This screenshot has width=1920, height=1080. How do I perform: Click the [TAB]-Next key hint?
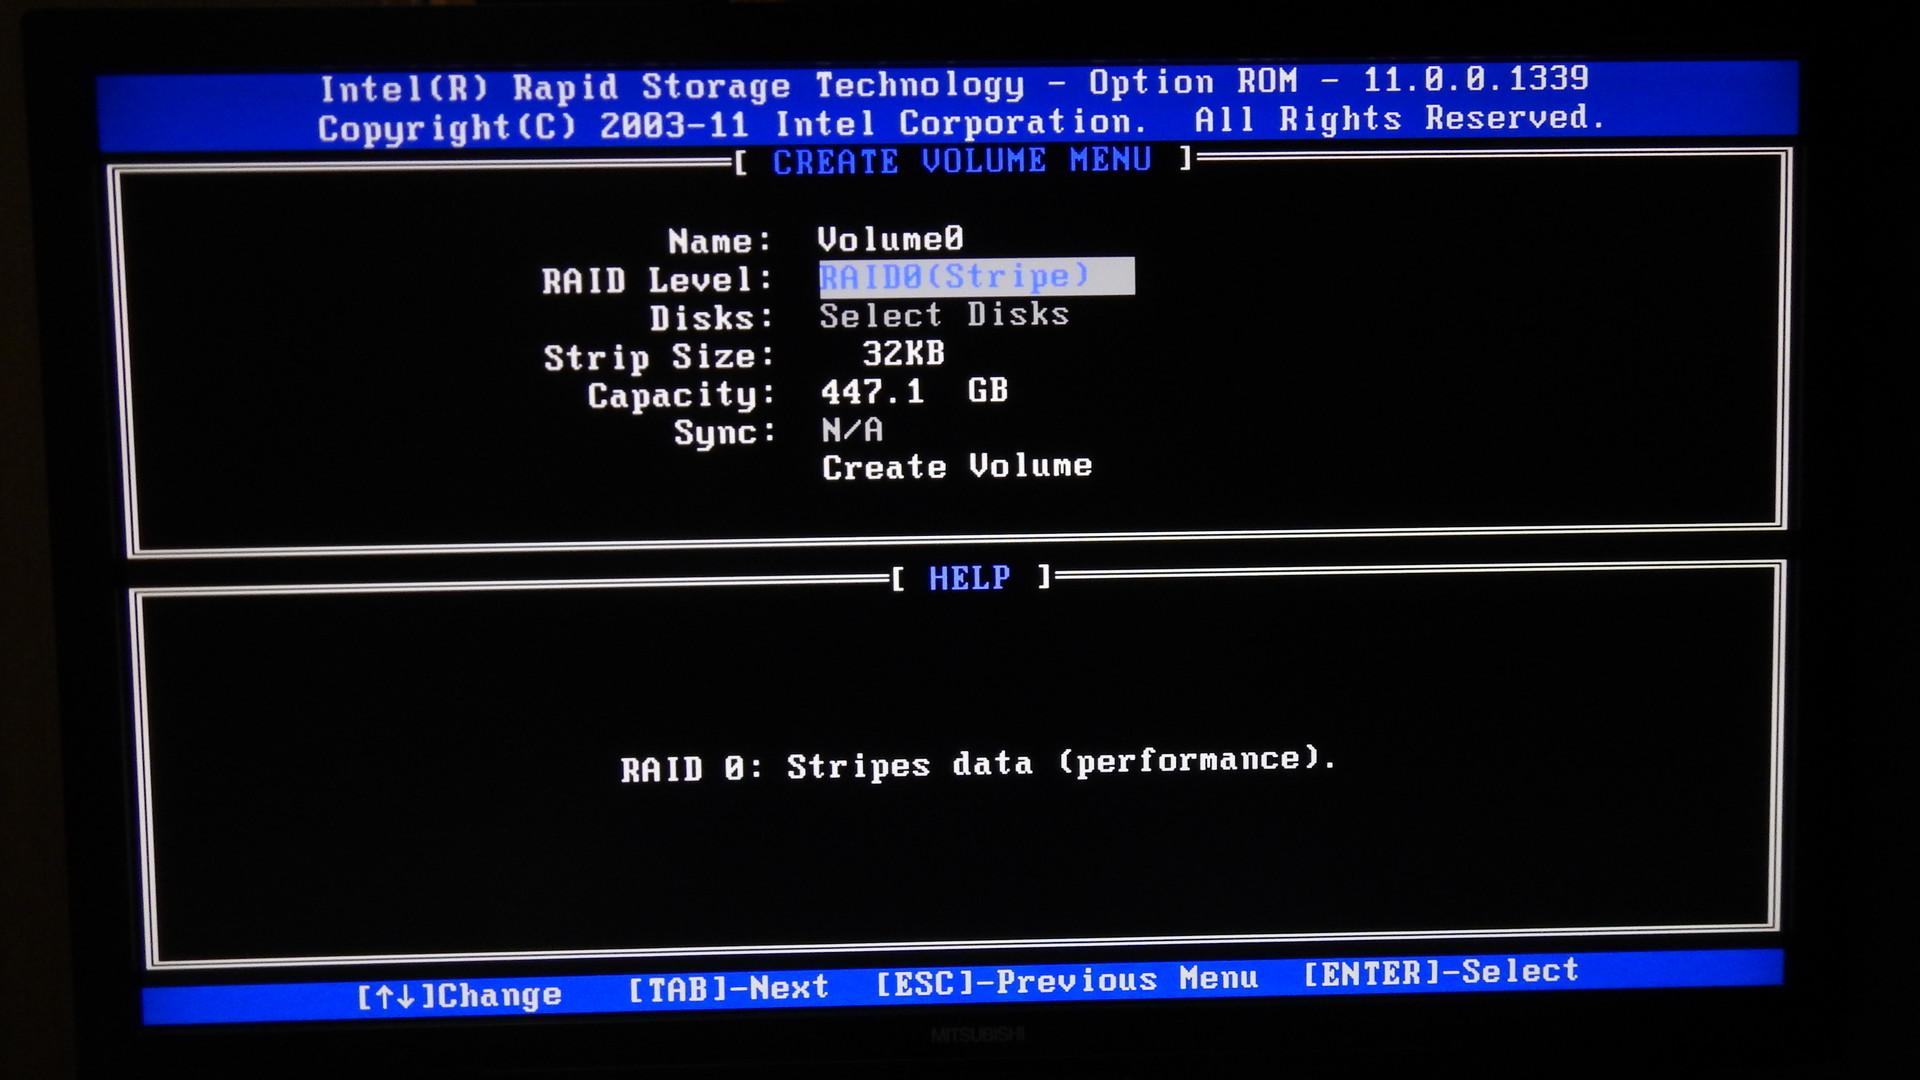[728, 988]
